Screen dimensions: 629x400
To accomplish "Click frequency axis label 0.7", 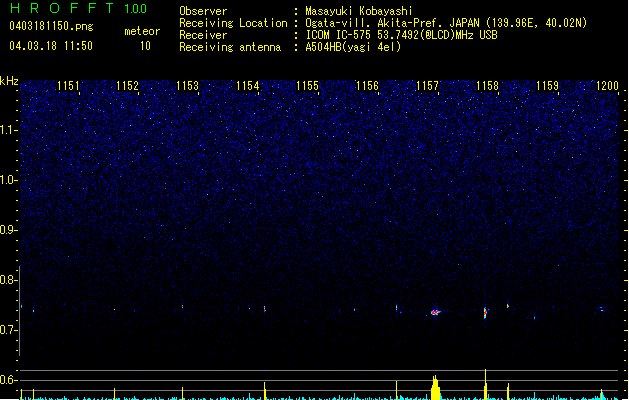I will 9,330.
